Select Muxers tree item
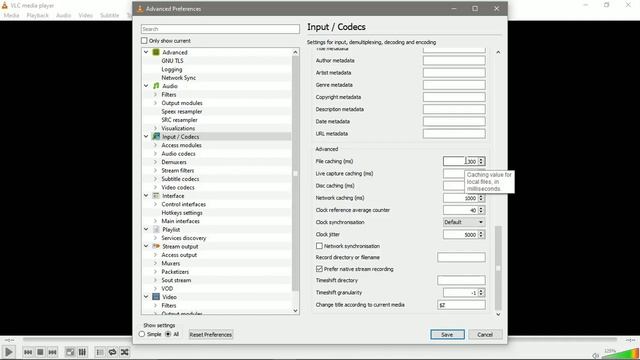Image resolution: width=640 pixels, height=360 pixels. 171,263
